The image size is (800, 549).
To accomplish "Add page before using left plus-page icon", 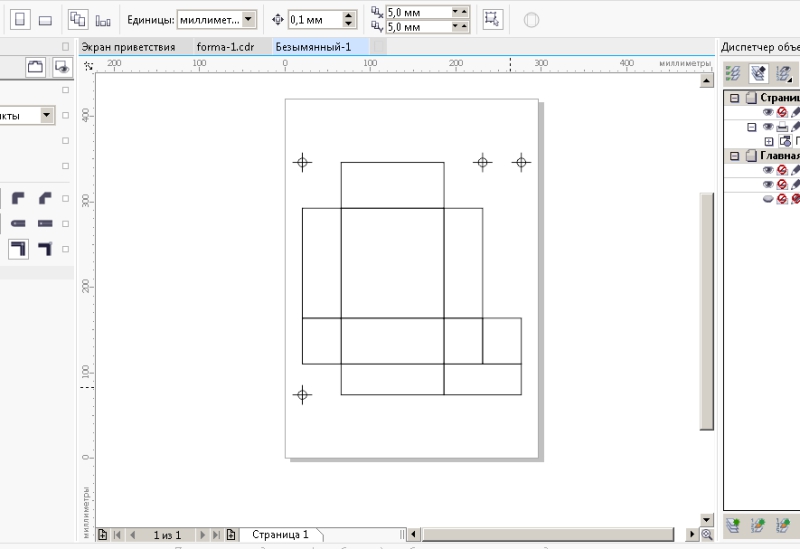I will point(103,534).
